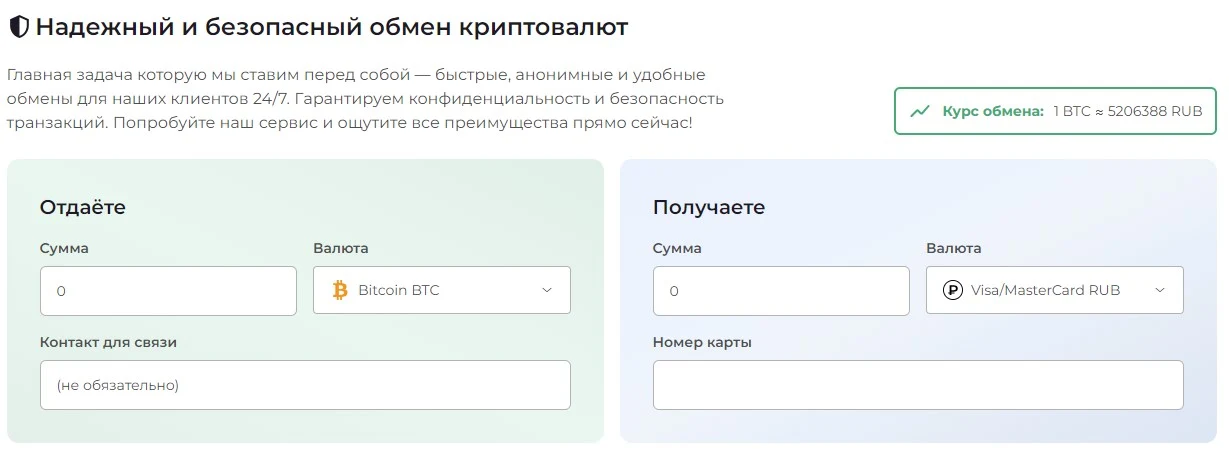Open the Bitcoin BTC currency selector
The height and width of the screenshot is (462, 1229).
click(442, 290)
